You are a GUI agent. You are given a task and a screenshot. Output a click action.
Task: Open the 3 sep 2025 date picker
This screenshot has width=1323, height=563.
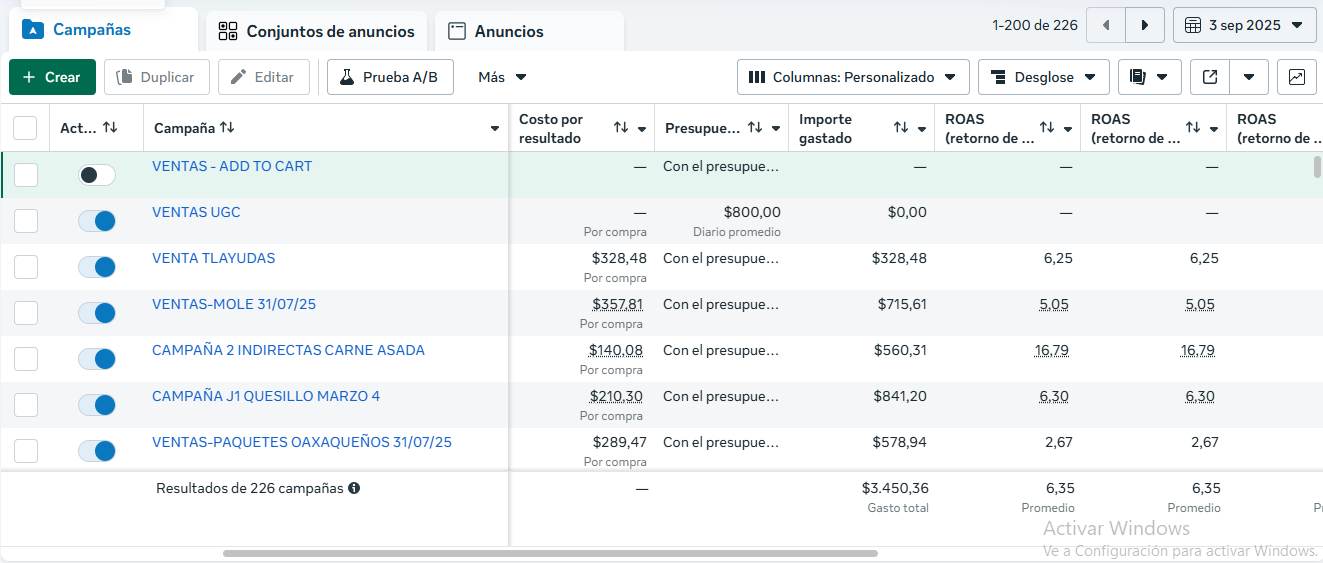(1244, 25)
